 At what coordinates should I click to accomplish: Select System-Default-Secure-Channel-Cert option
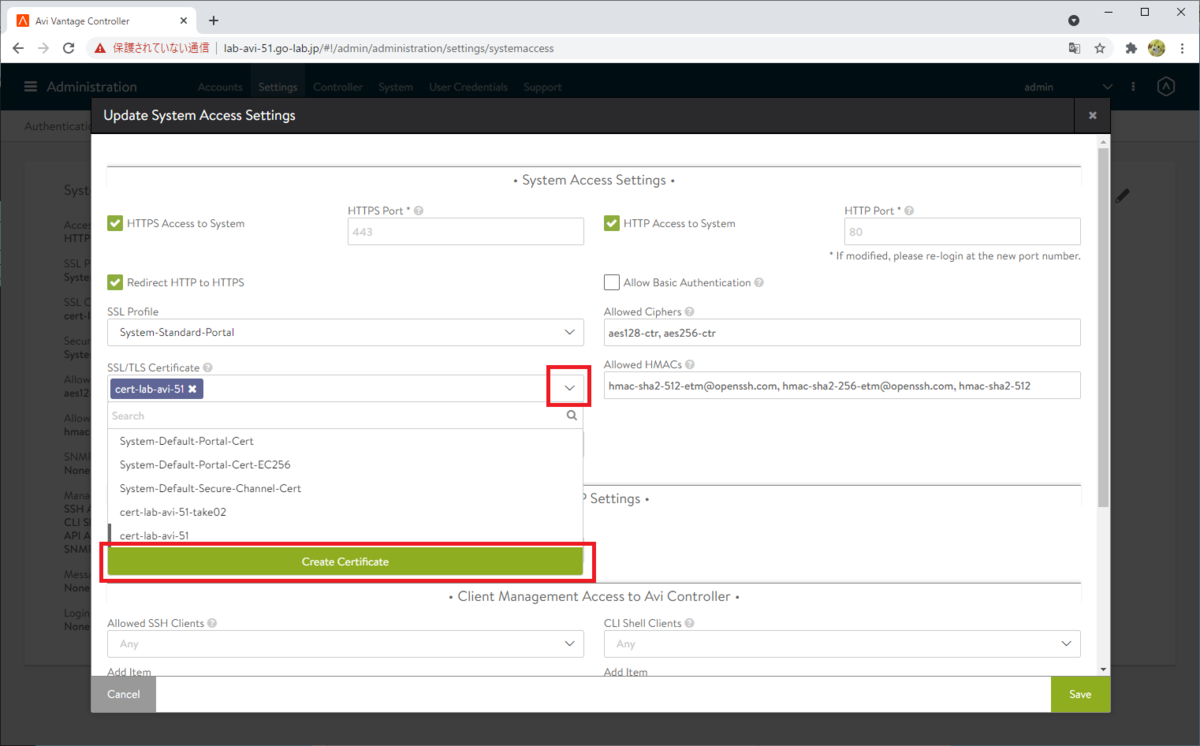[345, 489]
